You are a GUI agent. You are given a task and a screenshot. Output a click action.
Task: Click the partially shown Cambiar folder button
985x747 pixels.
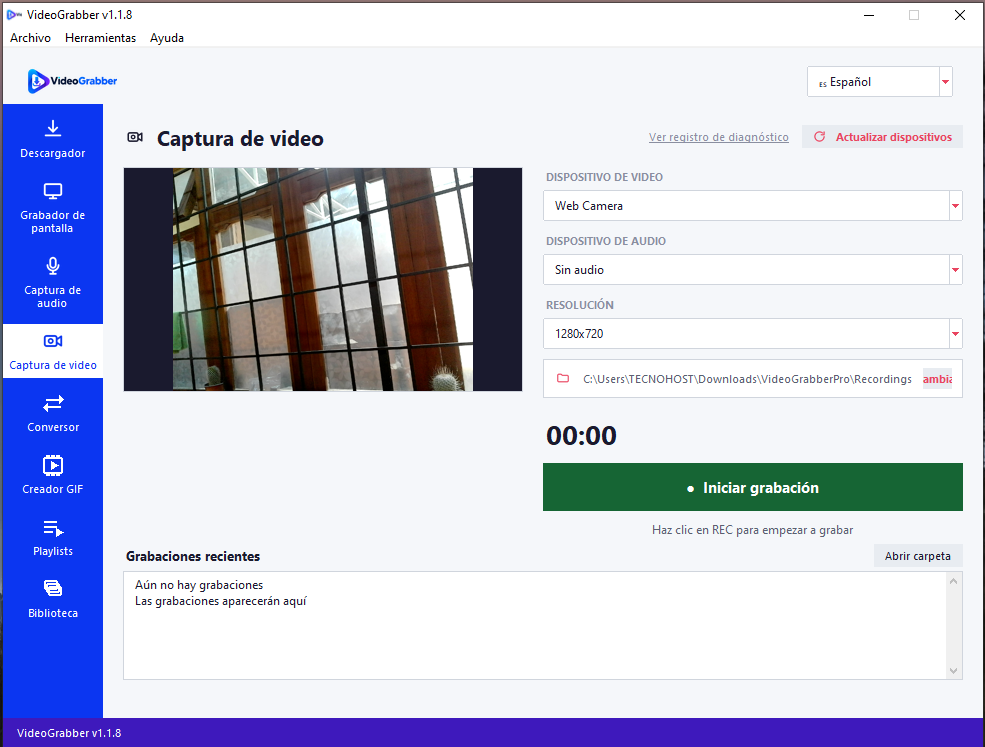coord(937,378)
